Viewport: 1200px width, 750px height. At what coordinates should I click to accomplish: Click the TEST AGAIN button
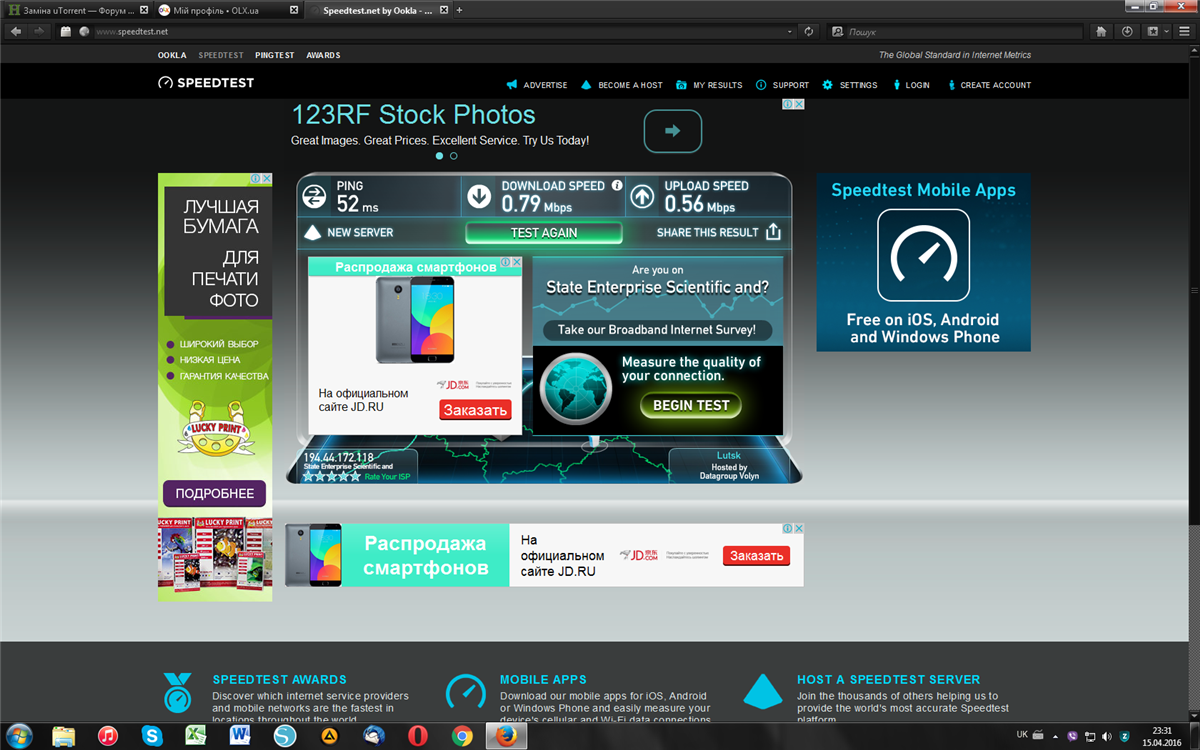pyautogui.click(x=544, y=232)
